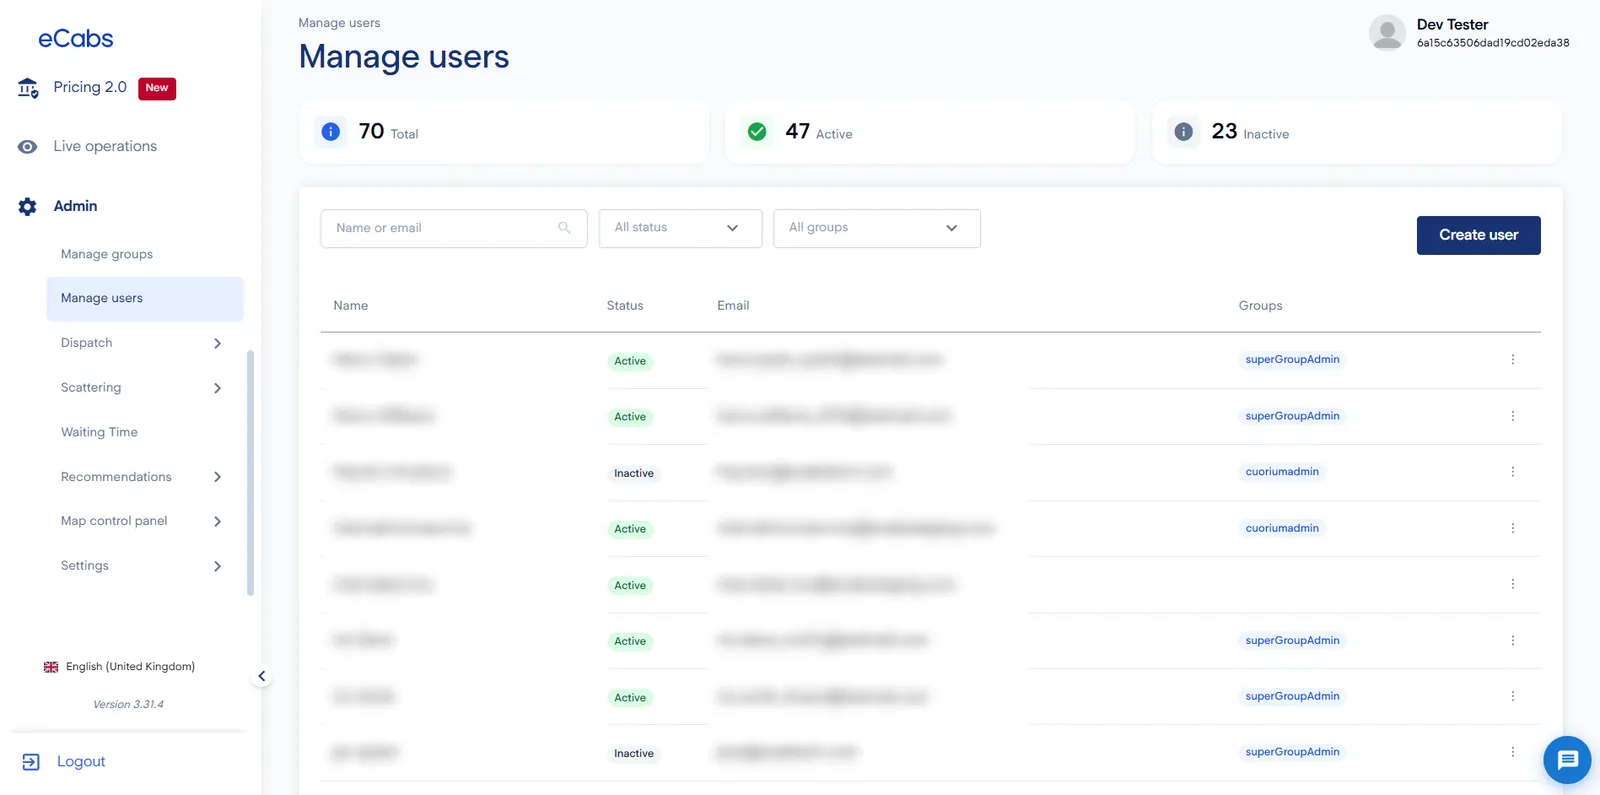Click the first row's Active badge
This screenshot has width=1600, height=795.
(630, 361)
